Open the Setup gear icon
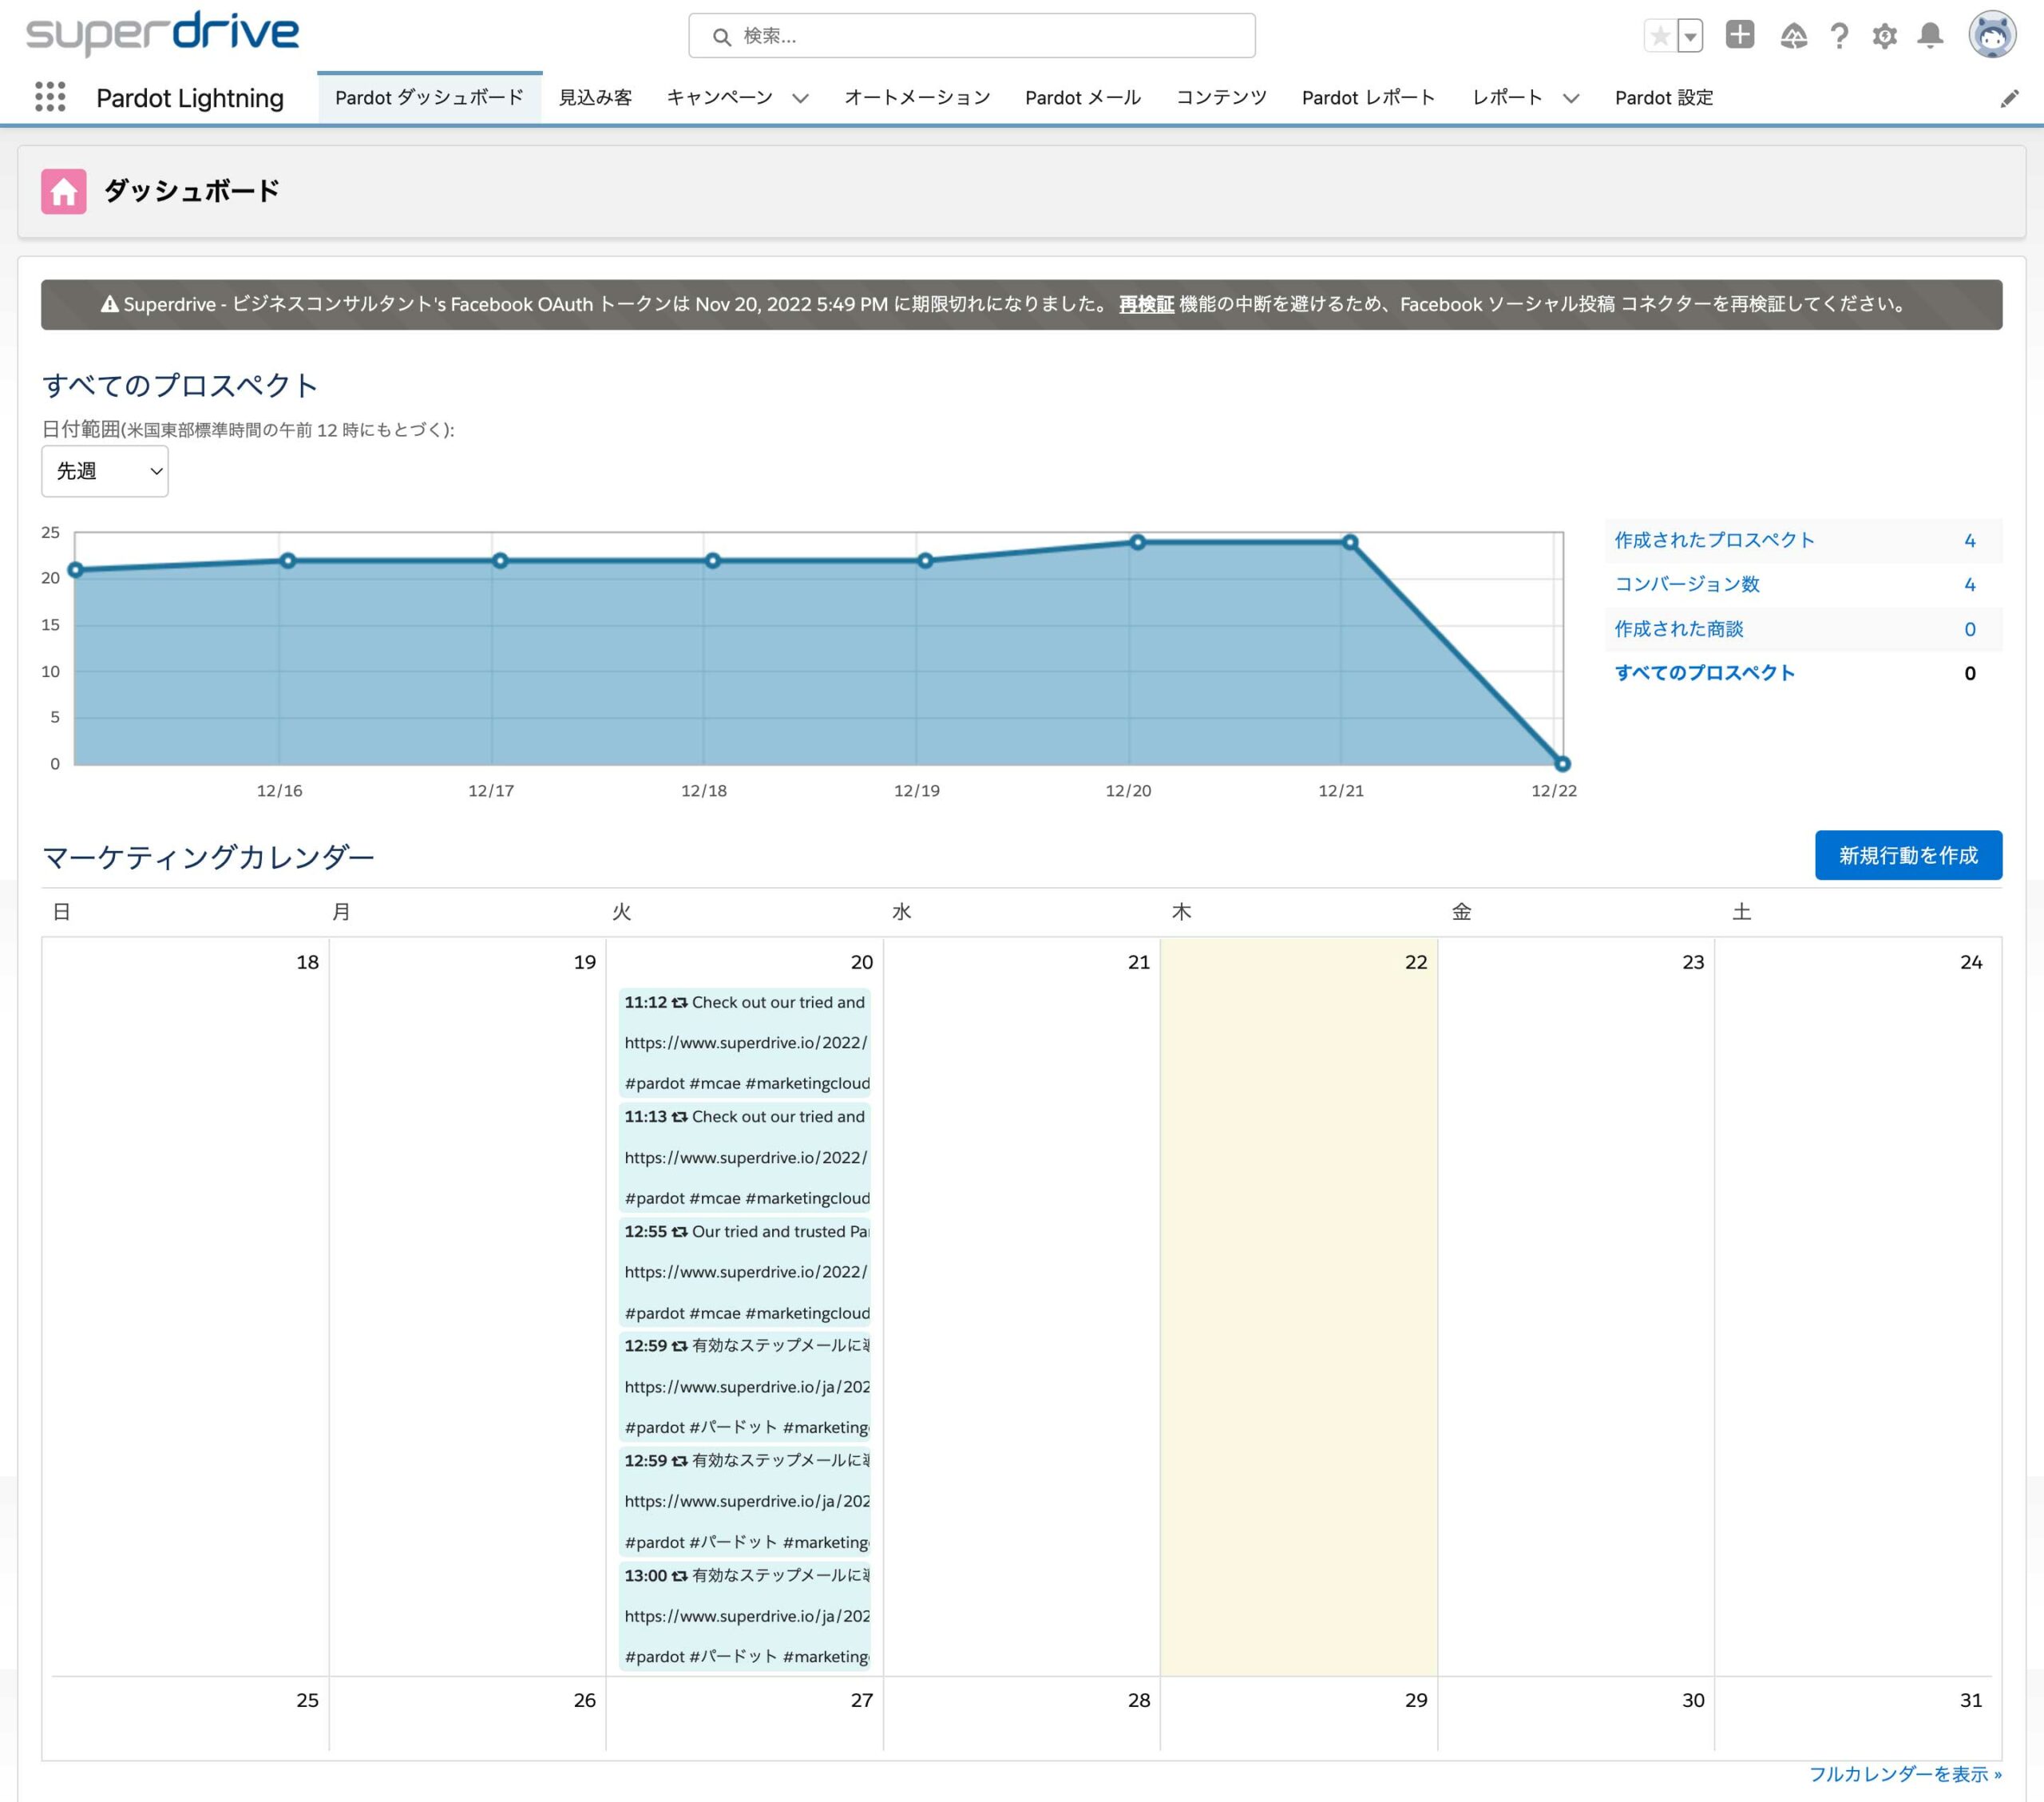This screenshot has width=2044, height=1802. coord(1885,36)
